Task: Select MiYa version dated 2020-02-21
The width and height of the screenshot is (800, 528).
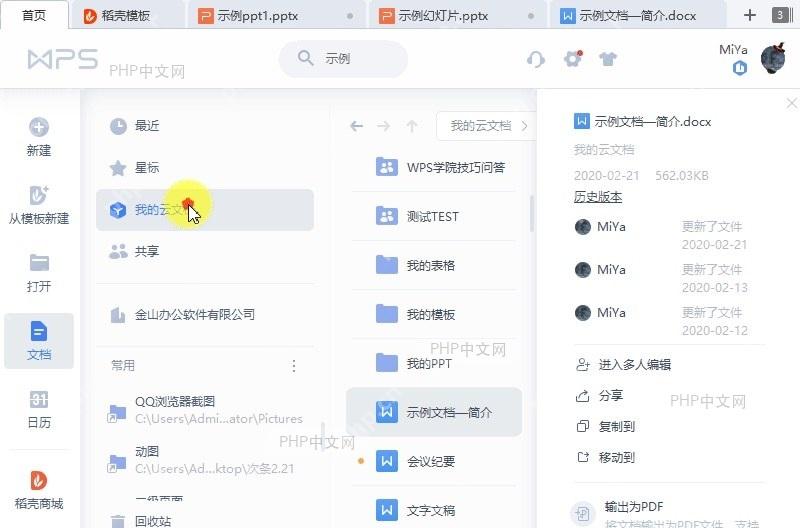Action: click(x=661, y=235)
